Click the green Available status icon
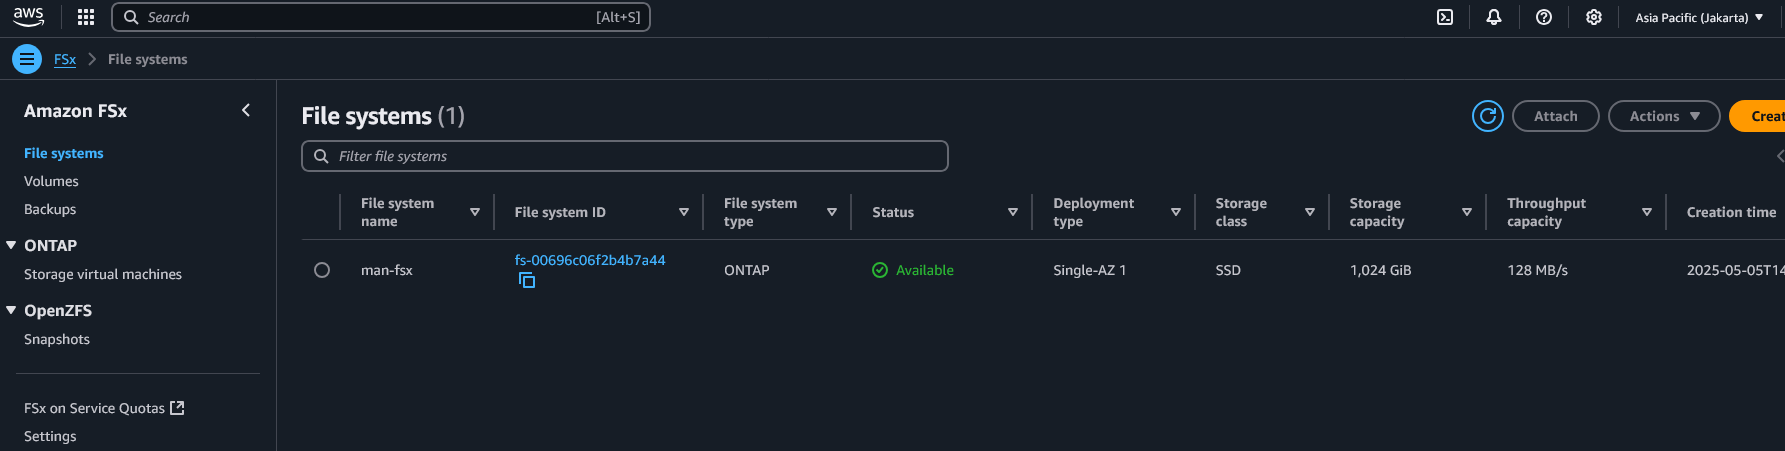This screenshot has height=451, width=1785. [880, 270]
